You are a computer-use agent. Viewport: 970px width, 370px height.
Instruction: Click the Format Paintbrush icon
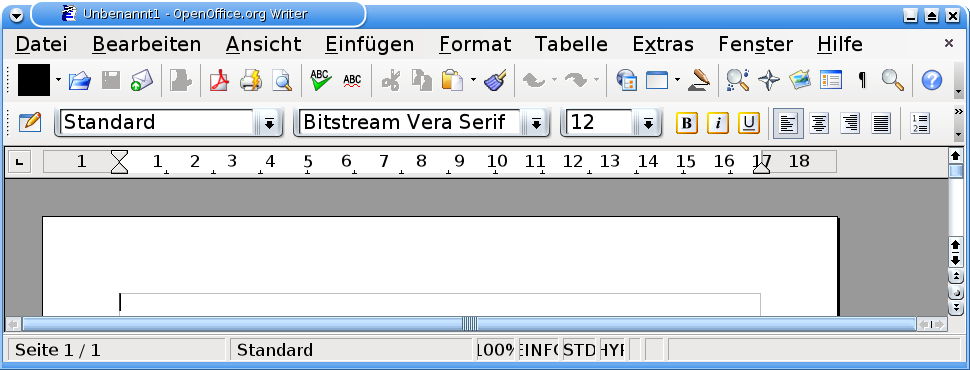point(496,80)
